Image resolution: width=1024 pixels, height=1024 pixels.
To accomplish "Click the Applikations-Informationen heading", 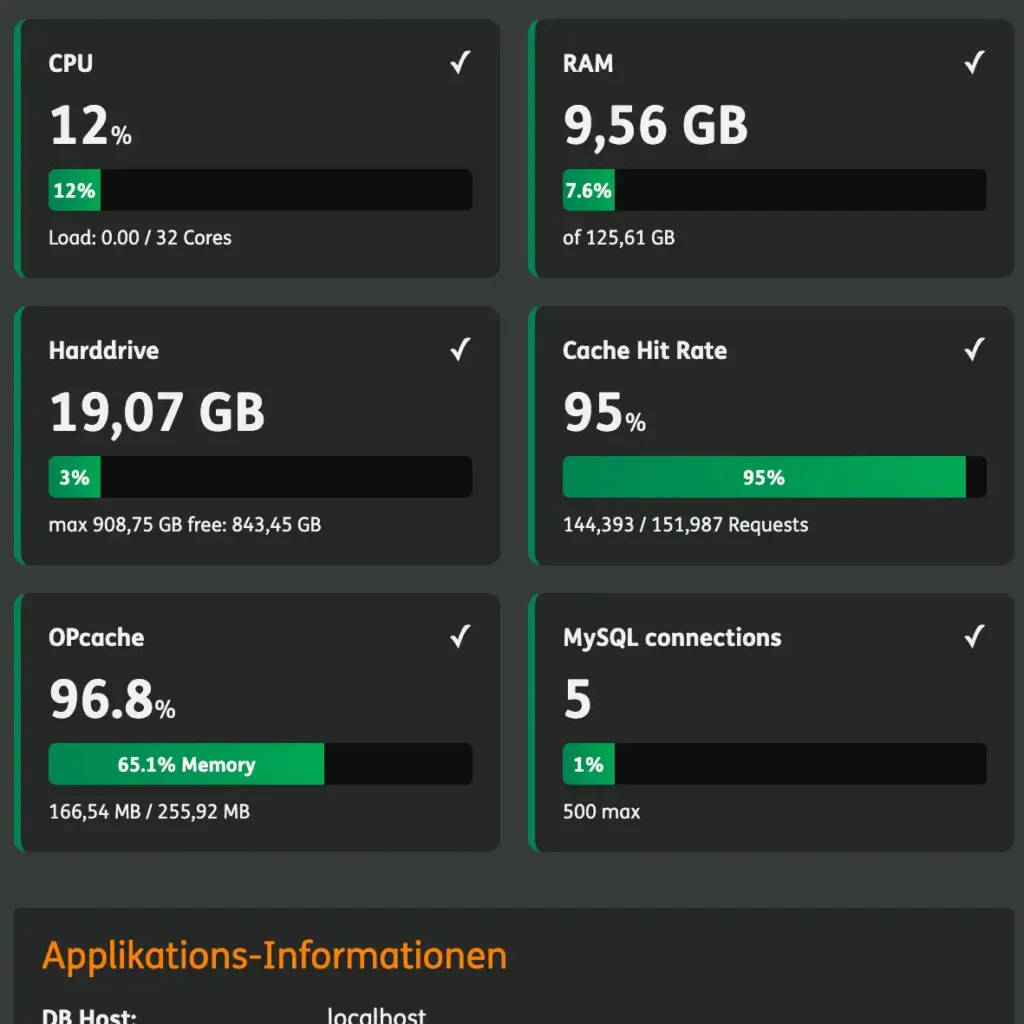I will click(x=274, y=956).
